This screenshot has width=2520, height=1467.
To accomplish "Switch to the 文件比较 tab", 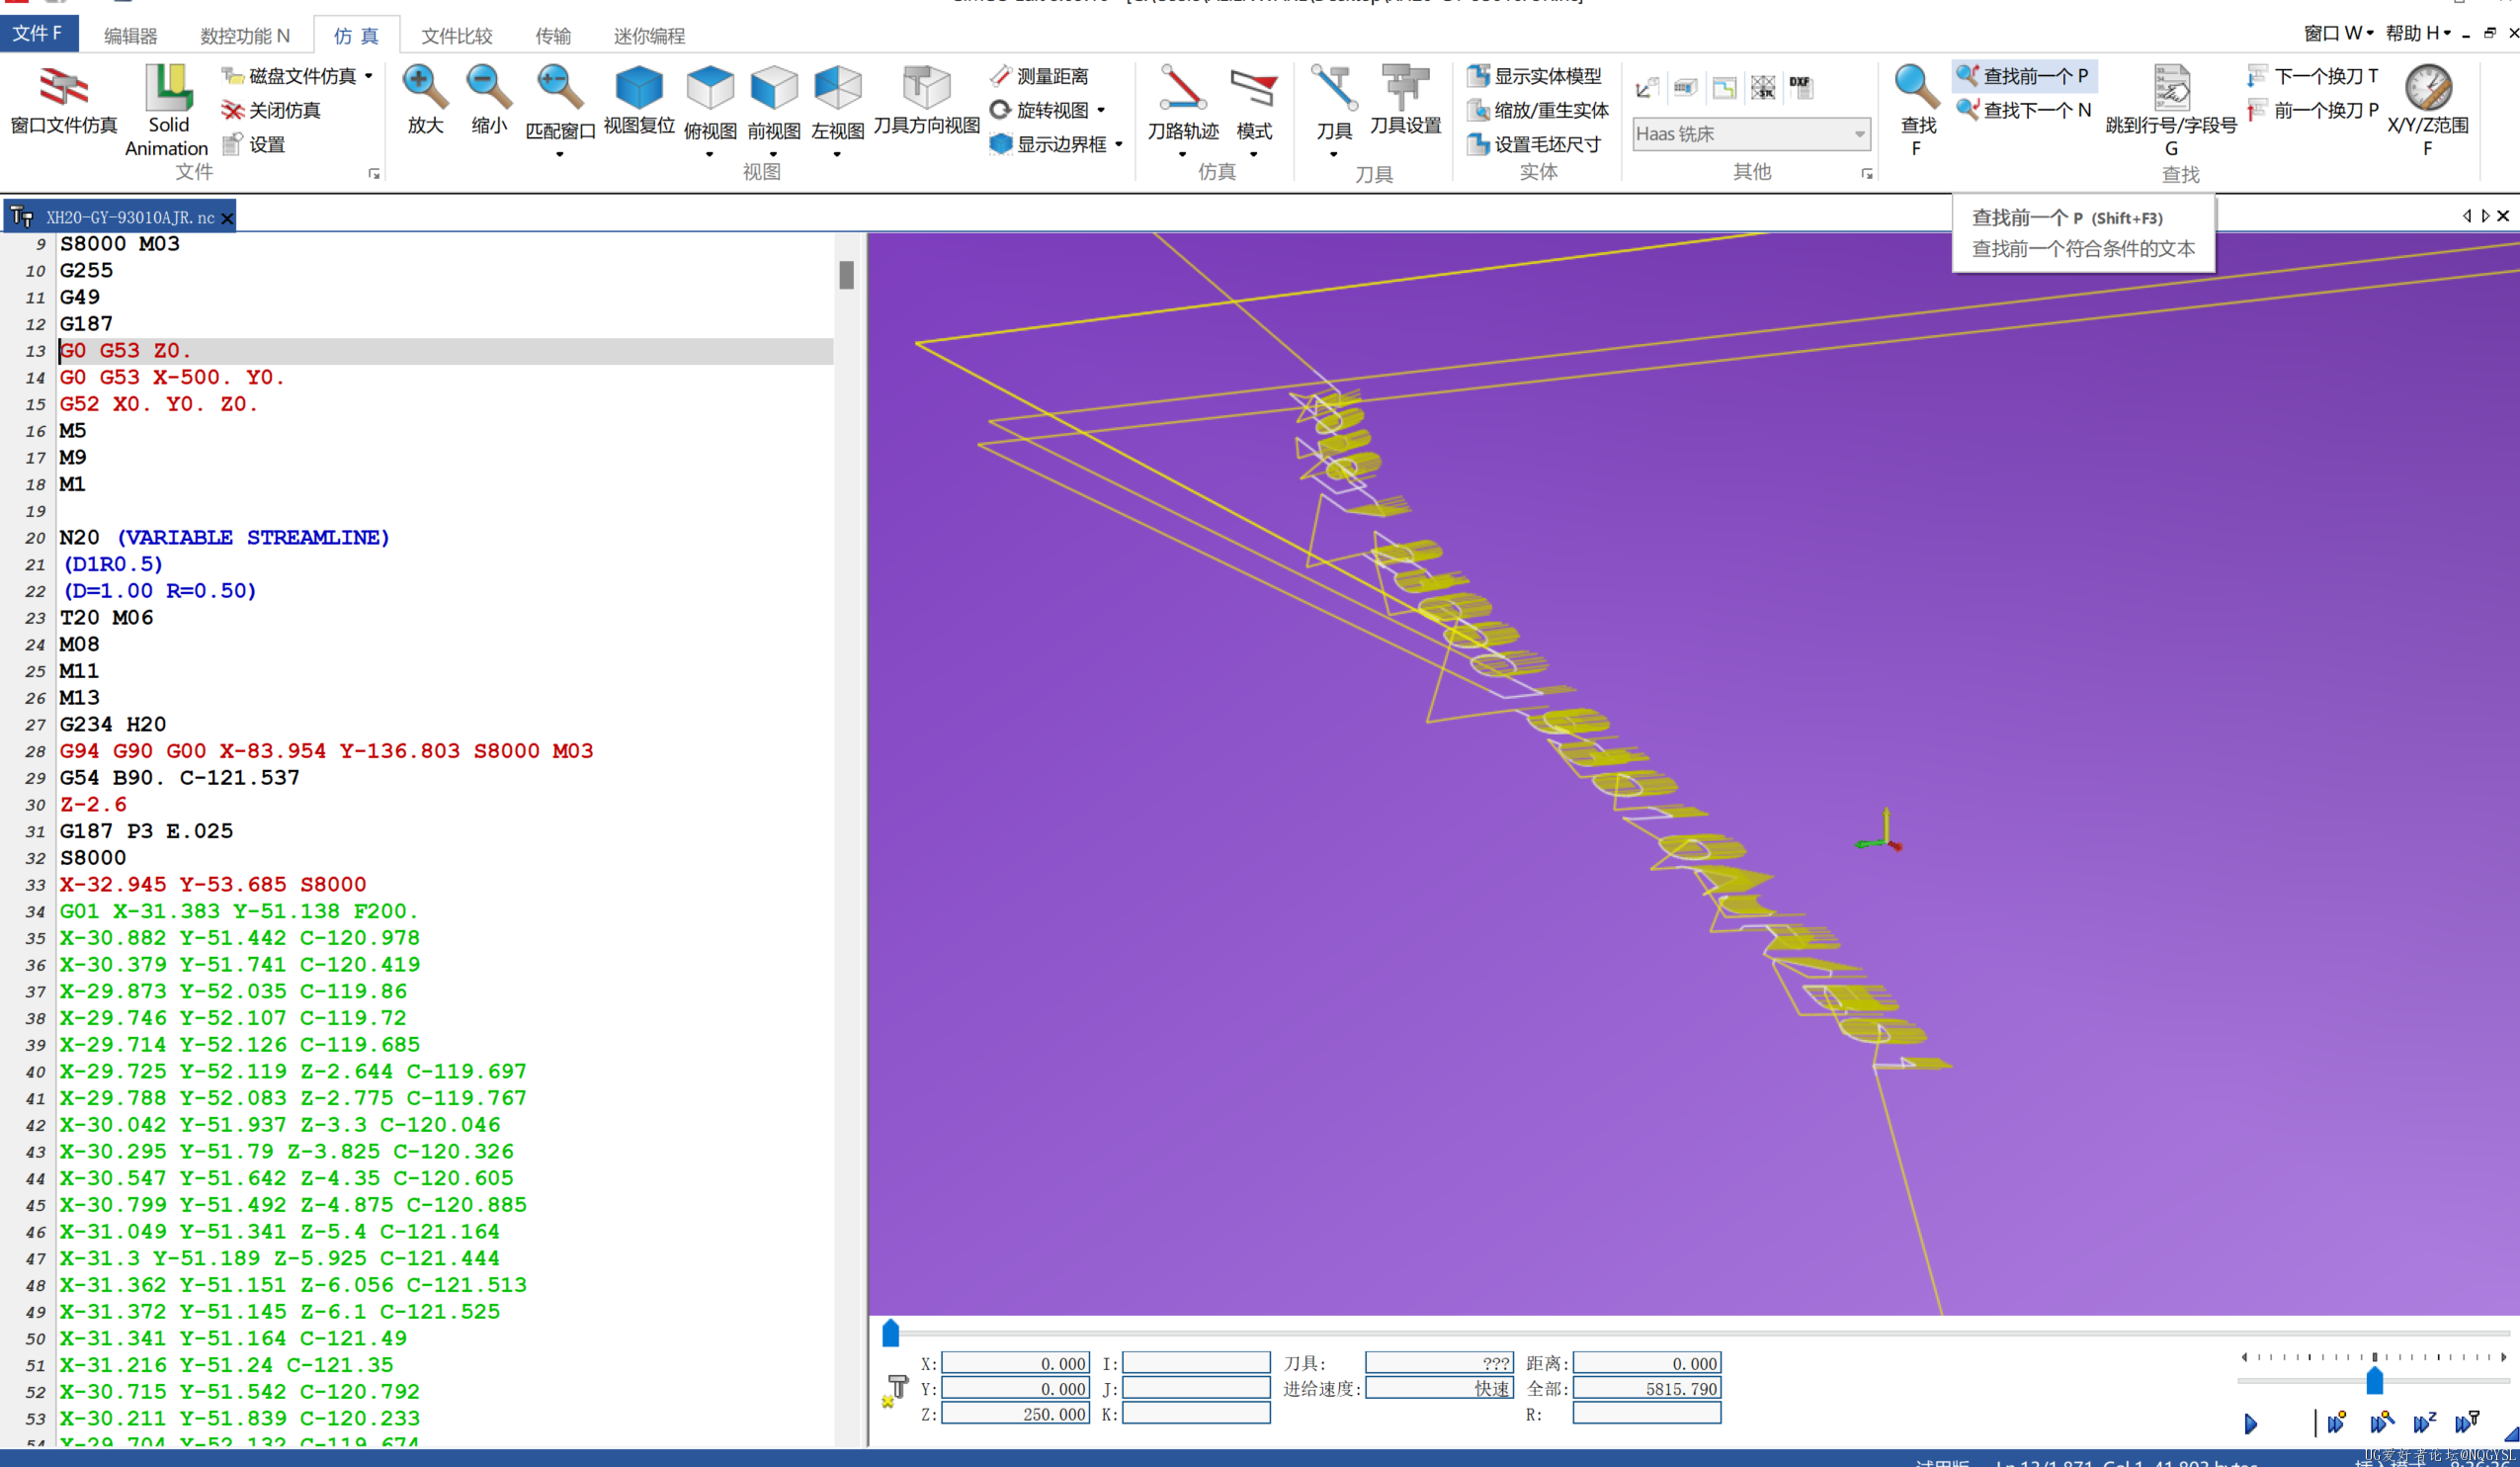I will [x=457, y=36].
